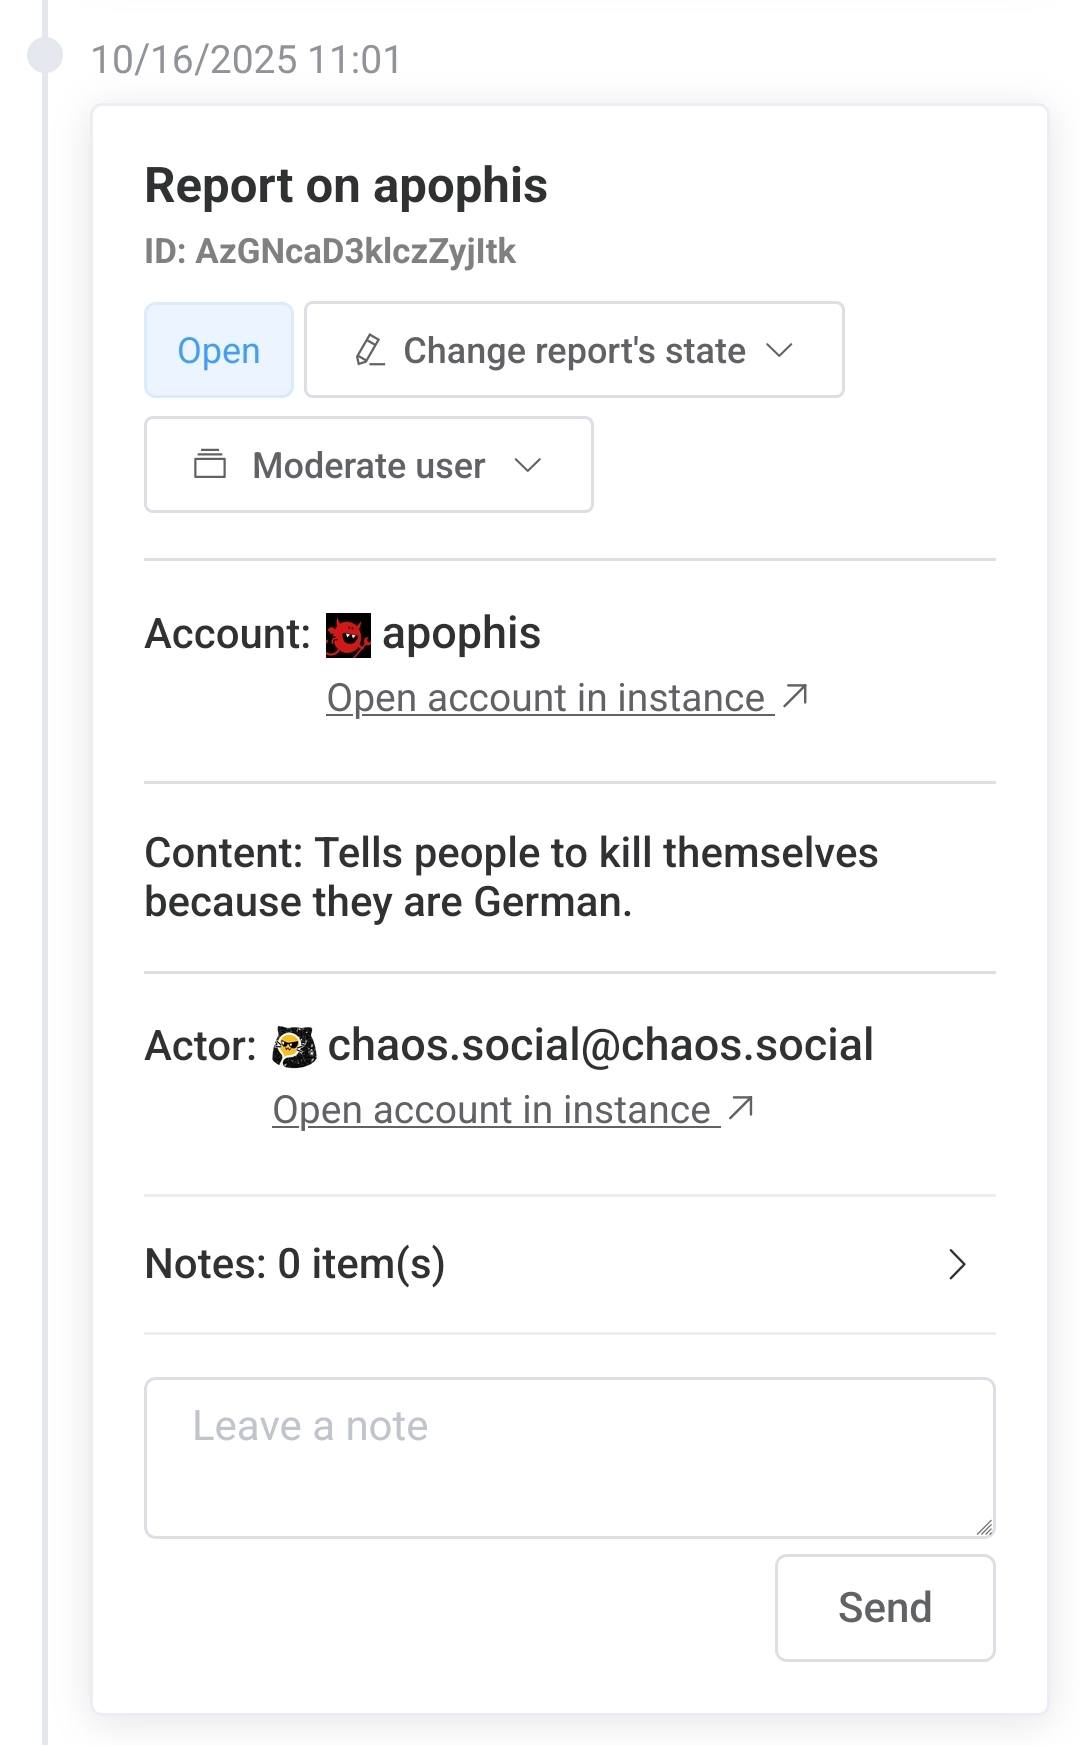Click the down chevron of Change report's state

click(x=779, y=351)
